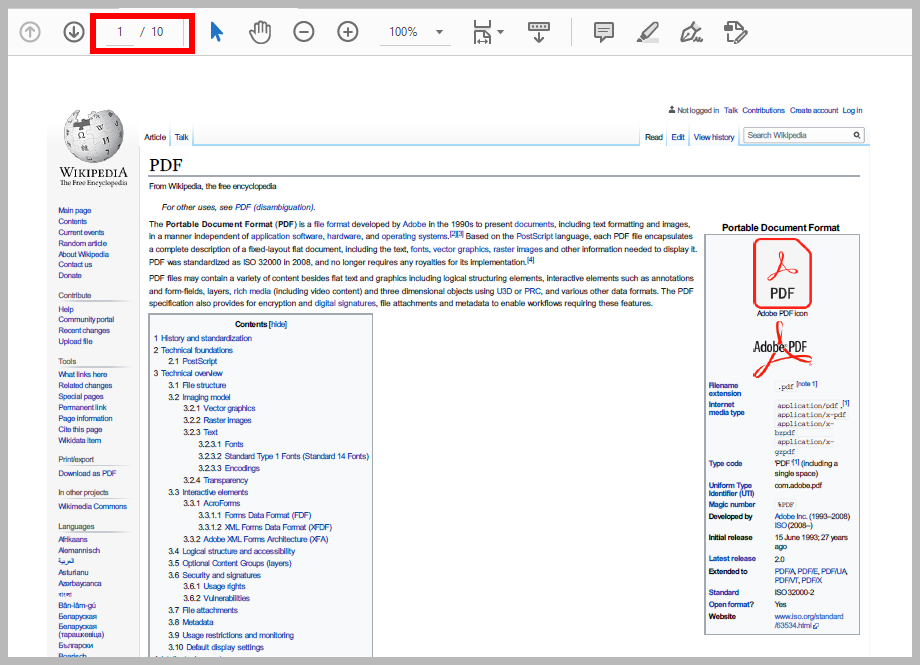The height and width of the screenshot is (665, 920).
Task: Select the arrow selection tool
Action: pyautogui.click(x=217, y=32)
